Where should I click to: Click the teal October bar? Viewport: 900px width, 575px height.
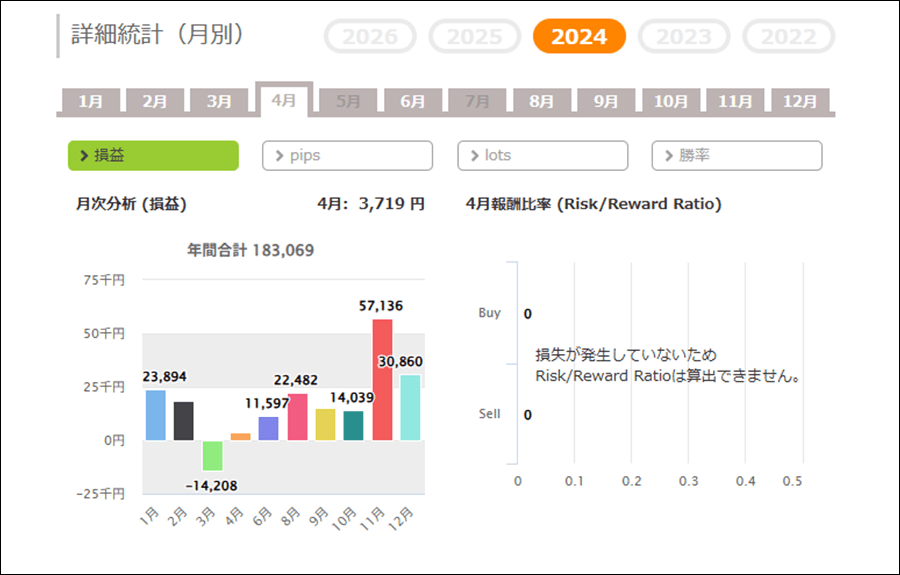click(354, 426)
